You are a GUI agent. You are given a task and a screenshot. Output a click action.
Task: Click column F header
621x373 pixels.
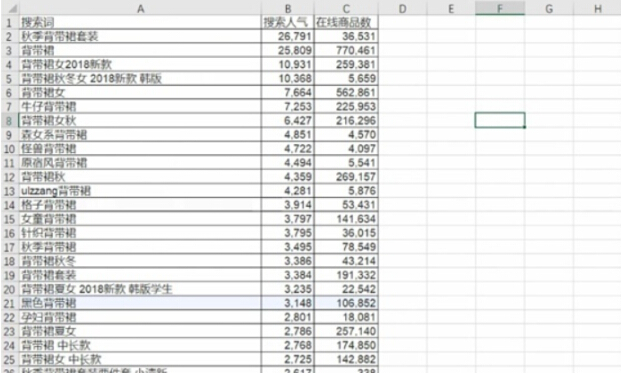500,8
